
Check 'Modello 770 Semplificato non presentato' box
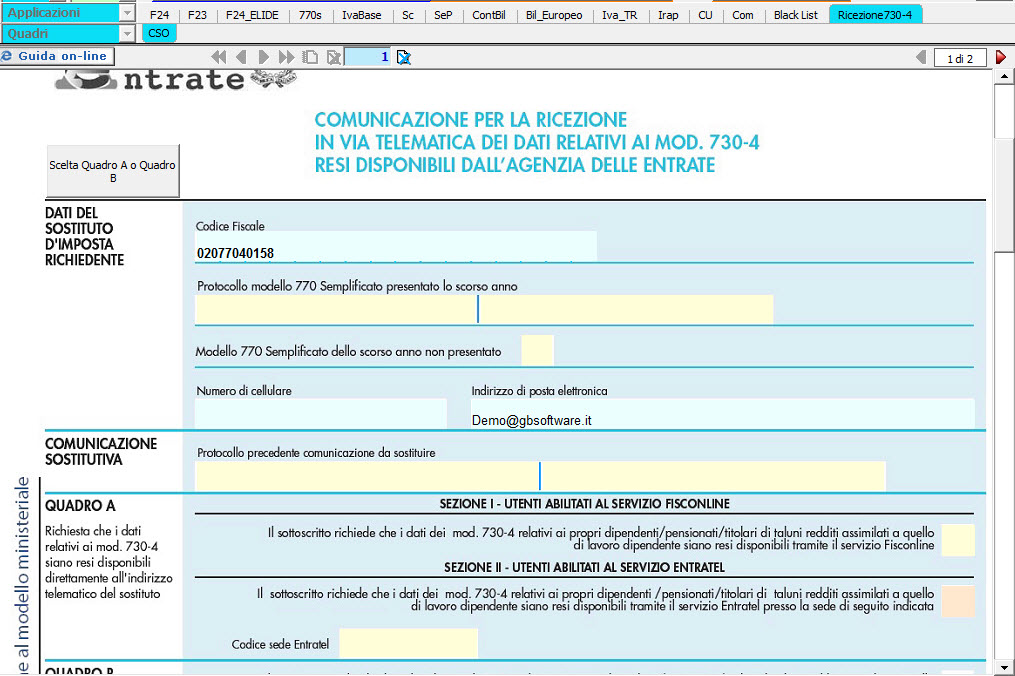pos(537,350)
